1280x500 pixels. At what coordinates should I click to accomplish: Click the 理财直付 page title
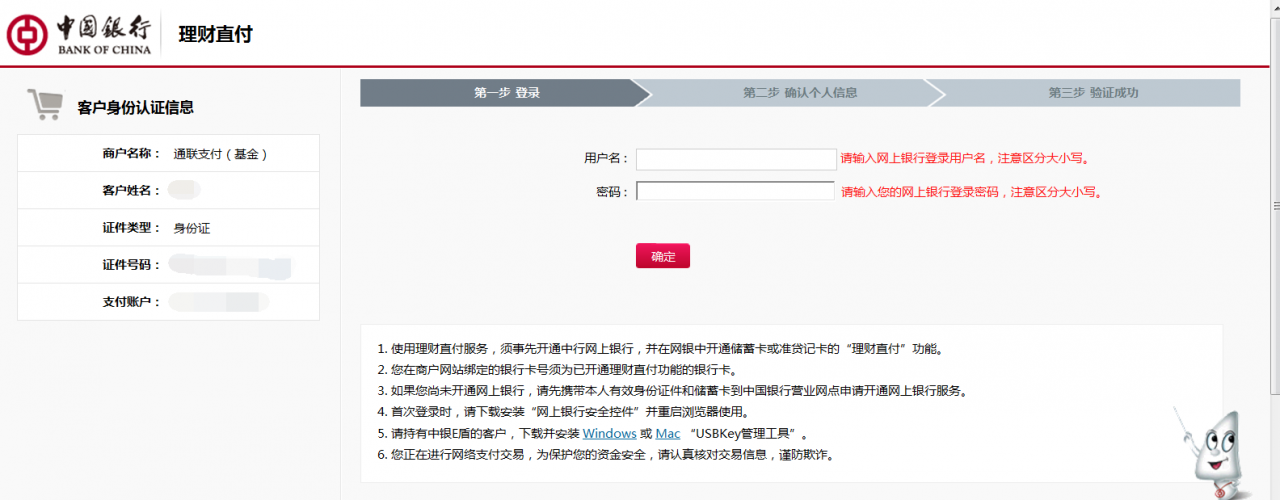point(216,34)
